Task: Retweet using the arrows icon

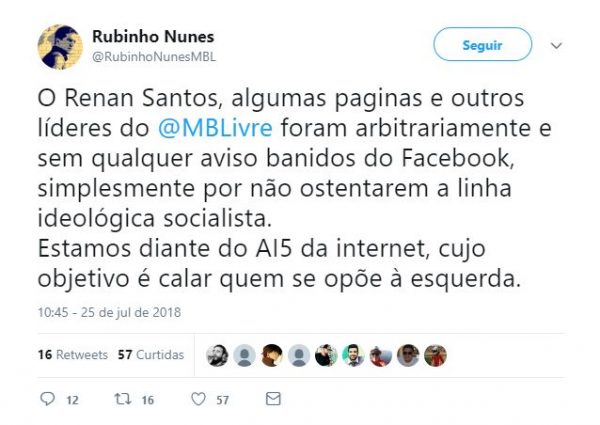Action: coord(123,399)
